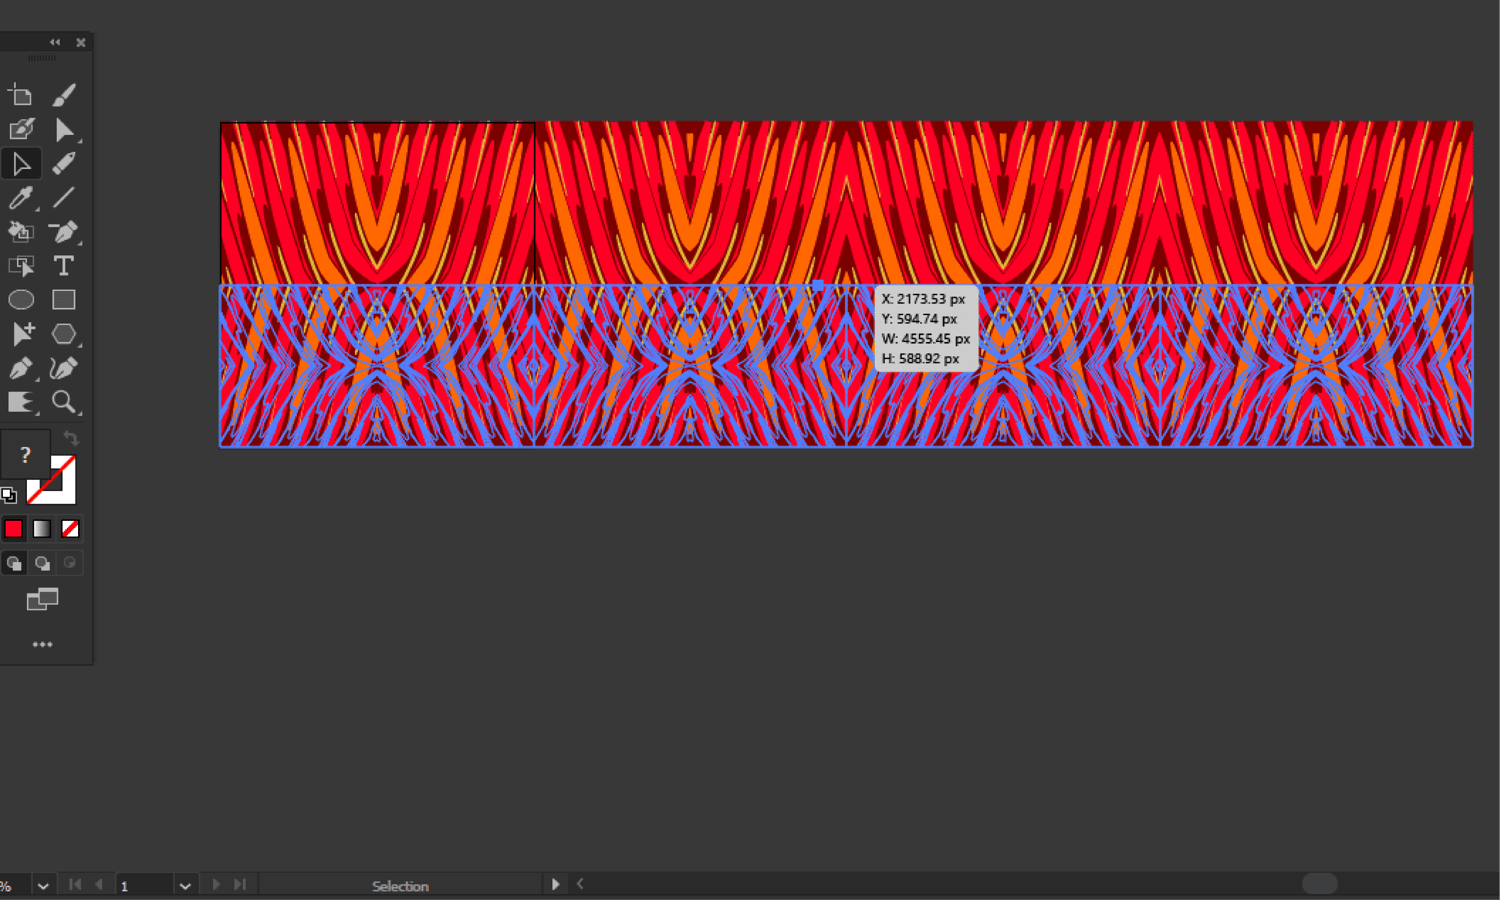1500x900 pixels.
Task: Activate the Zoom magnifier tool
Action: (x=64, y=402)
